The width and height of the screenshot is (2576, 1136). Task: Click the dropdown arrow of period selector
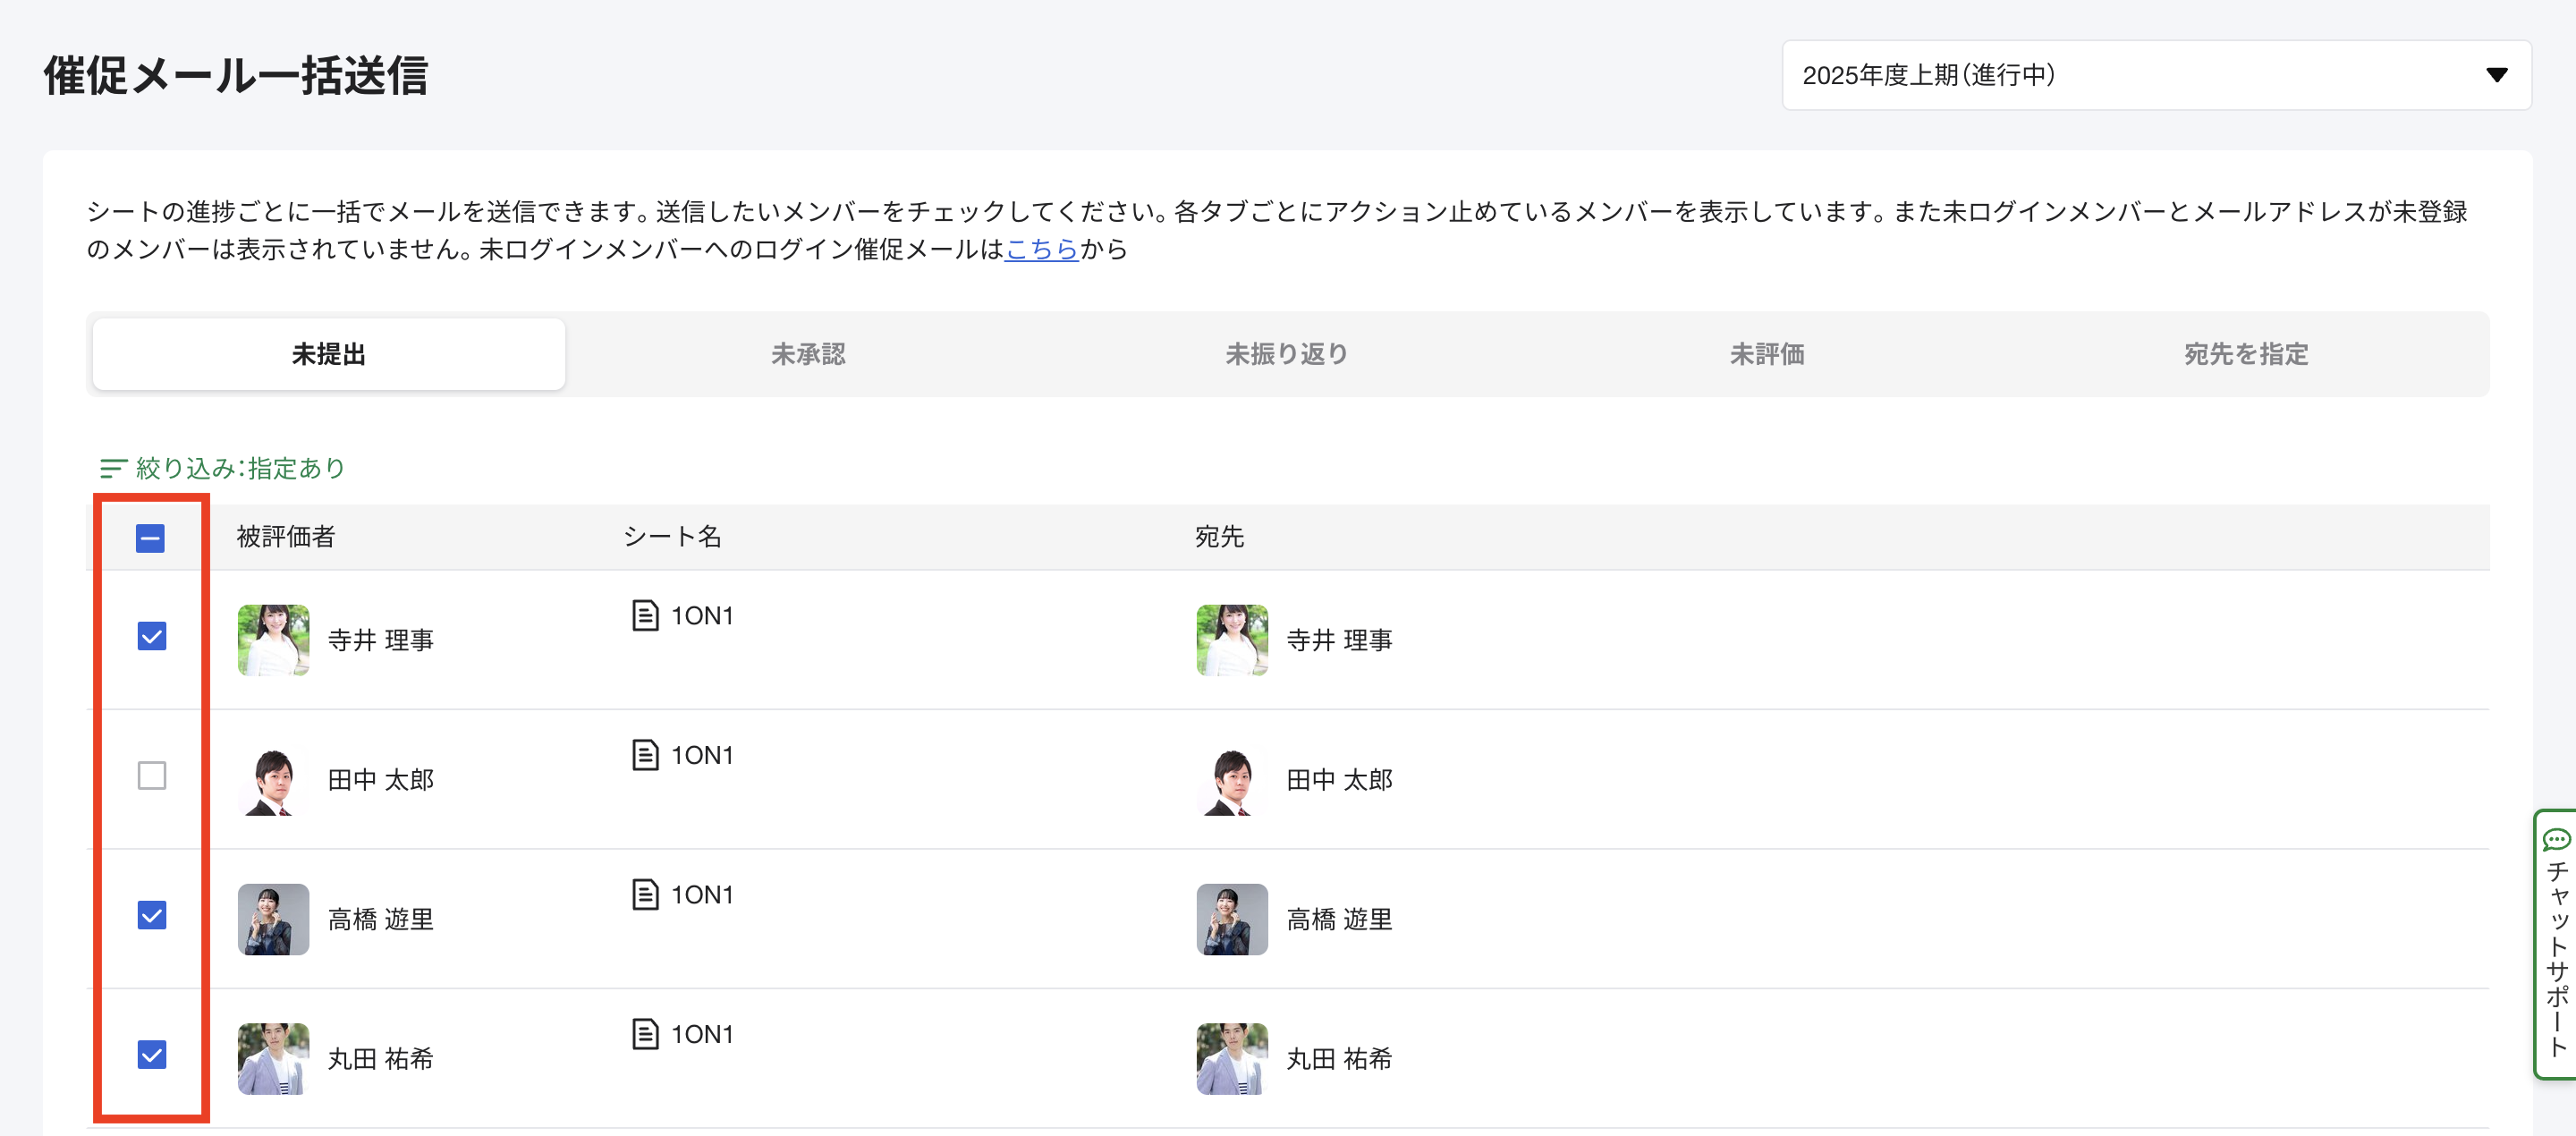[2496, 75]
